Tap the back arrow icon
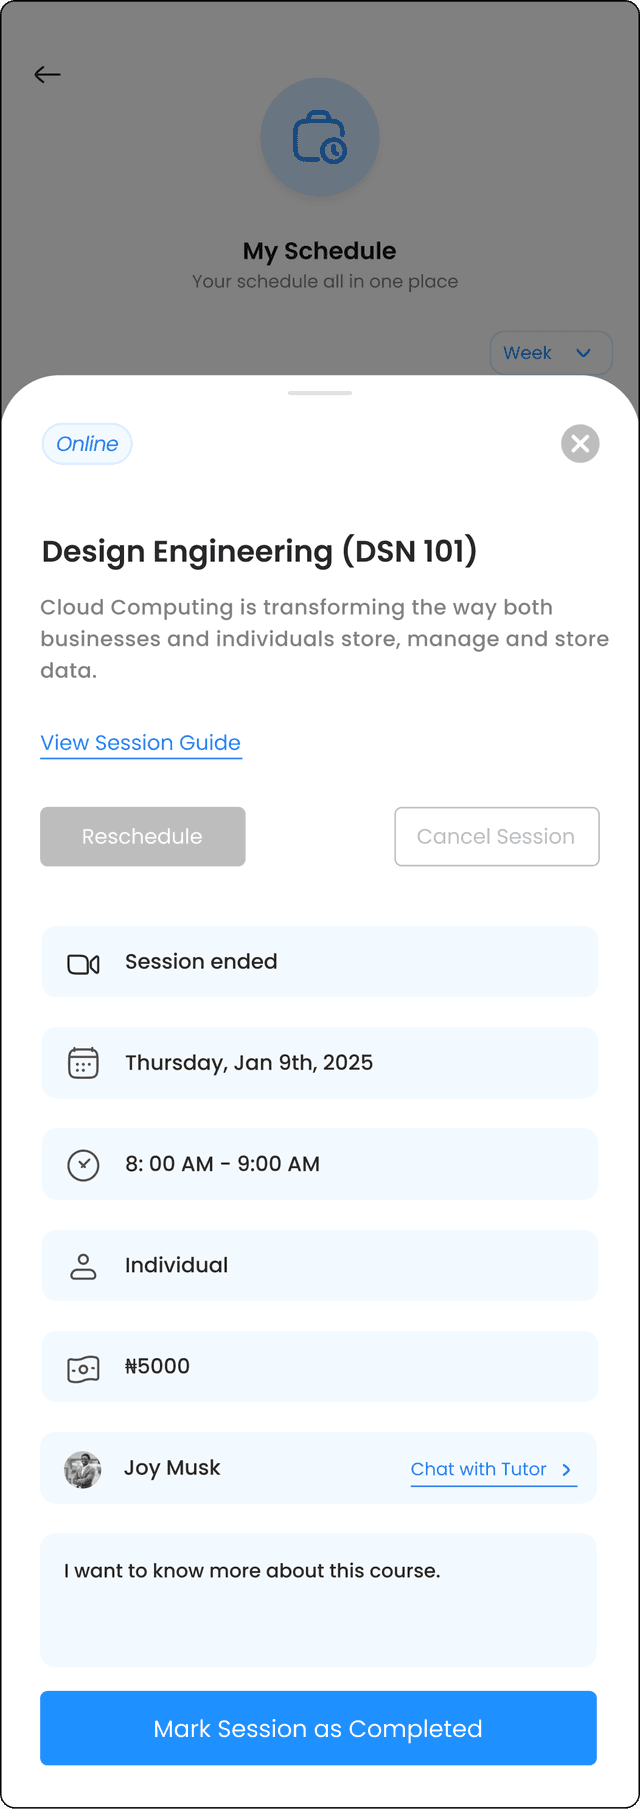Image resolution: width=640 pixels, height=1809 pixels. (x=47, y=75)
